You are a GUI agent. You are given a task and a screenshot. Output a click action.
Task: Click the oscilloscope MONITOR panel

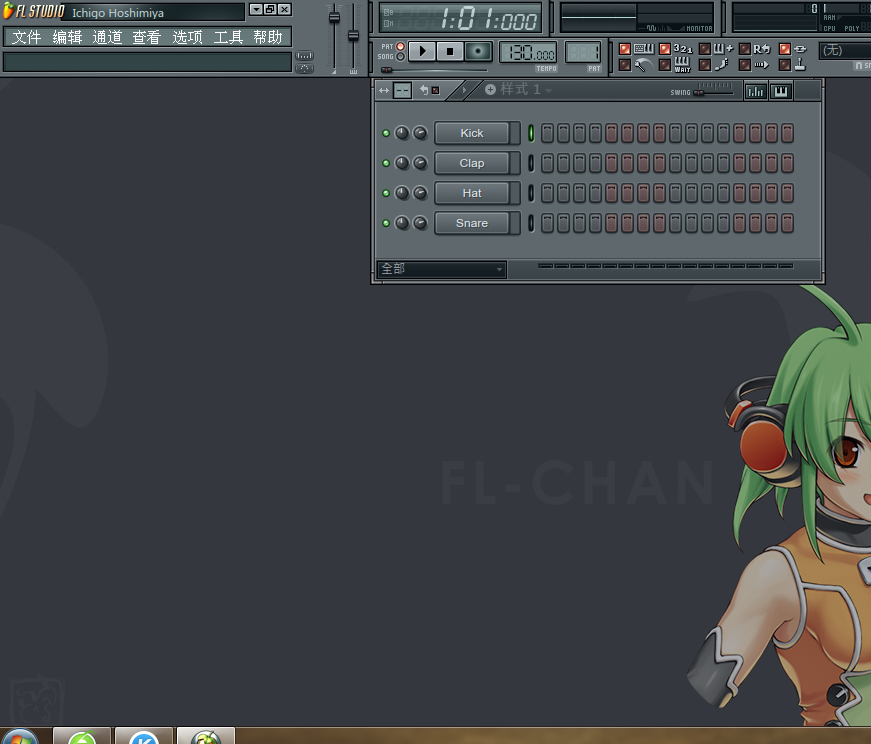tap(637, 17)
